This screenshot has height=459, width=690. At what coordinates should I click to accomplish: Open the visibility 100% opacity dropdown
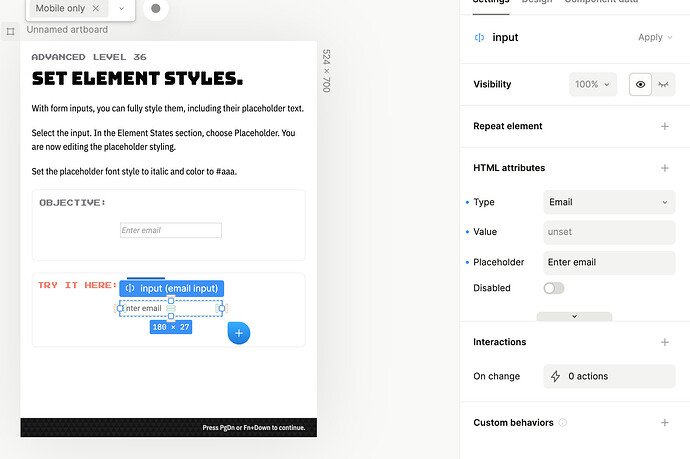pyautogui.click(x=593, y=85)
